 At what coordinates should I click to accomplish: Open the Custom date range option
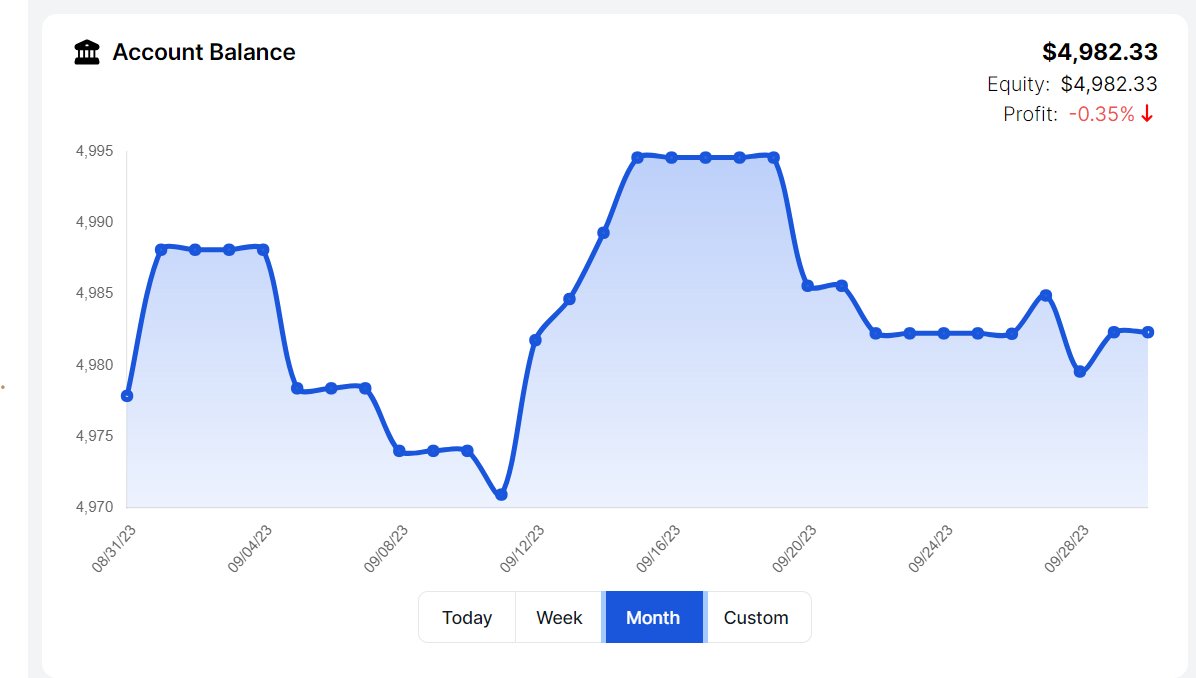(x=756, y=617)
